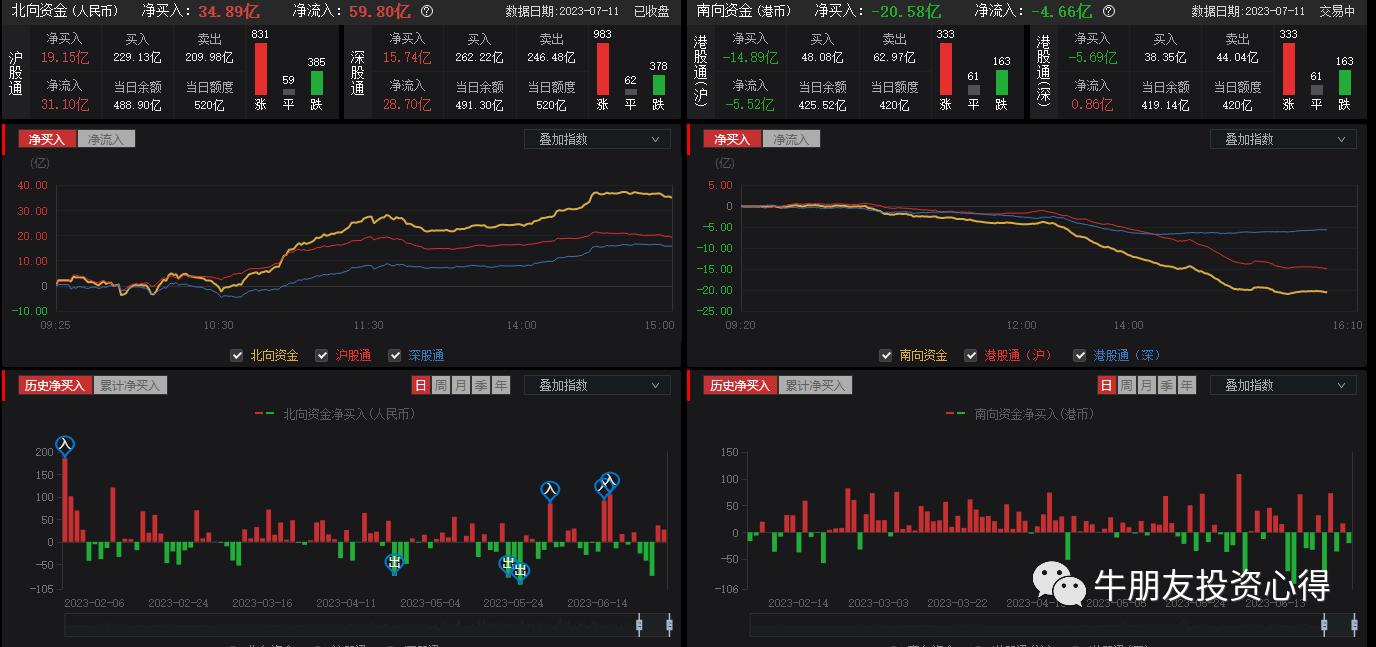Click the help icon beside southbound 净流入 value
The height and width of the screenshot is (647, 1376).
(x=1109, y=13)
